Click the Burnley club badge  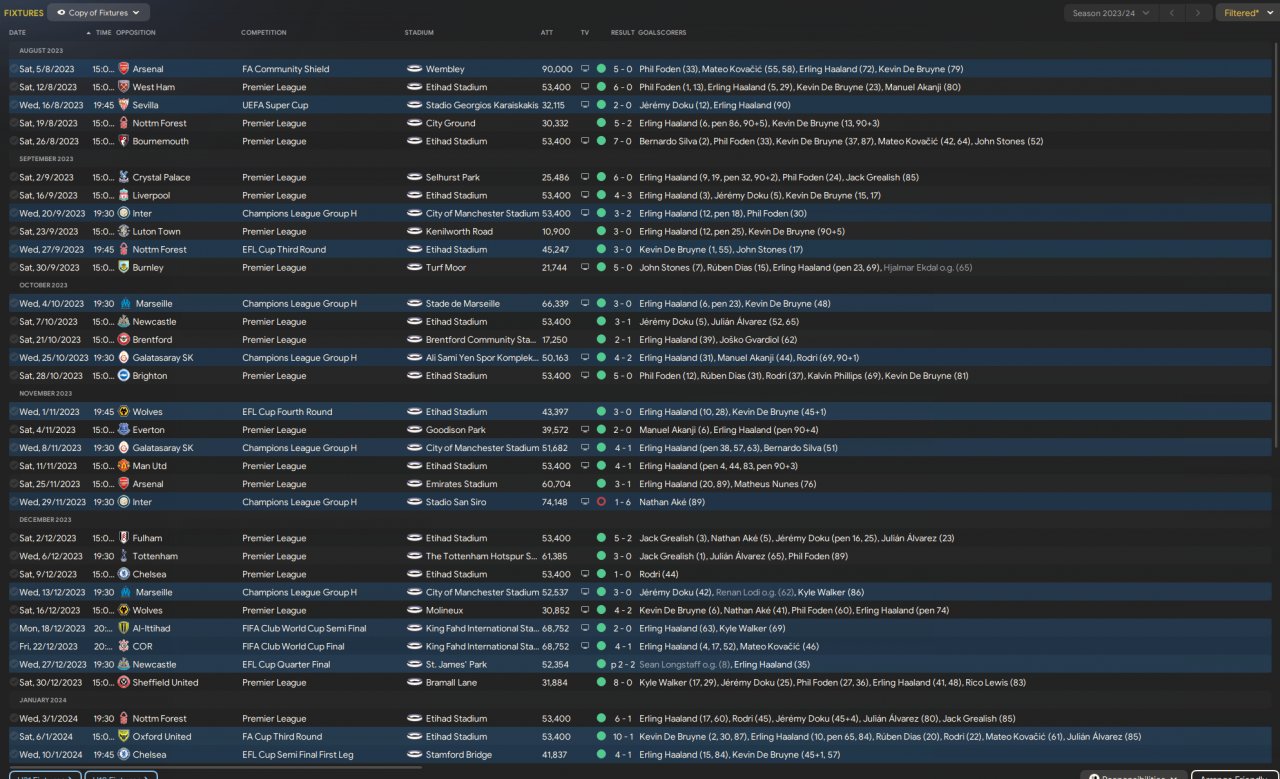(124, 267)
